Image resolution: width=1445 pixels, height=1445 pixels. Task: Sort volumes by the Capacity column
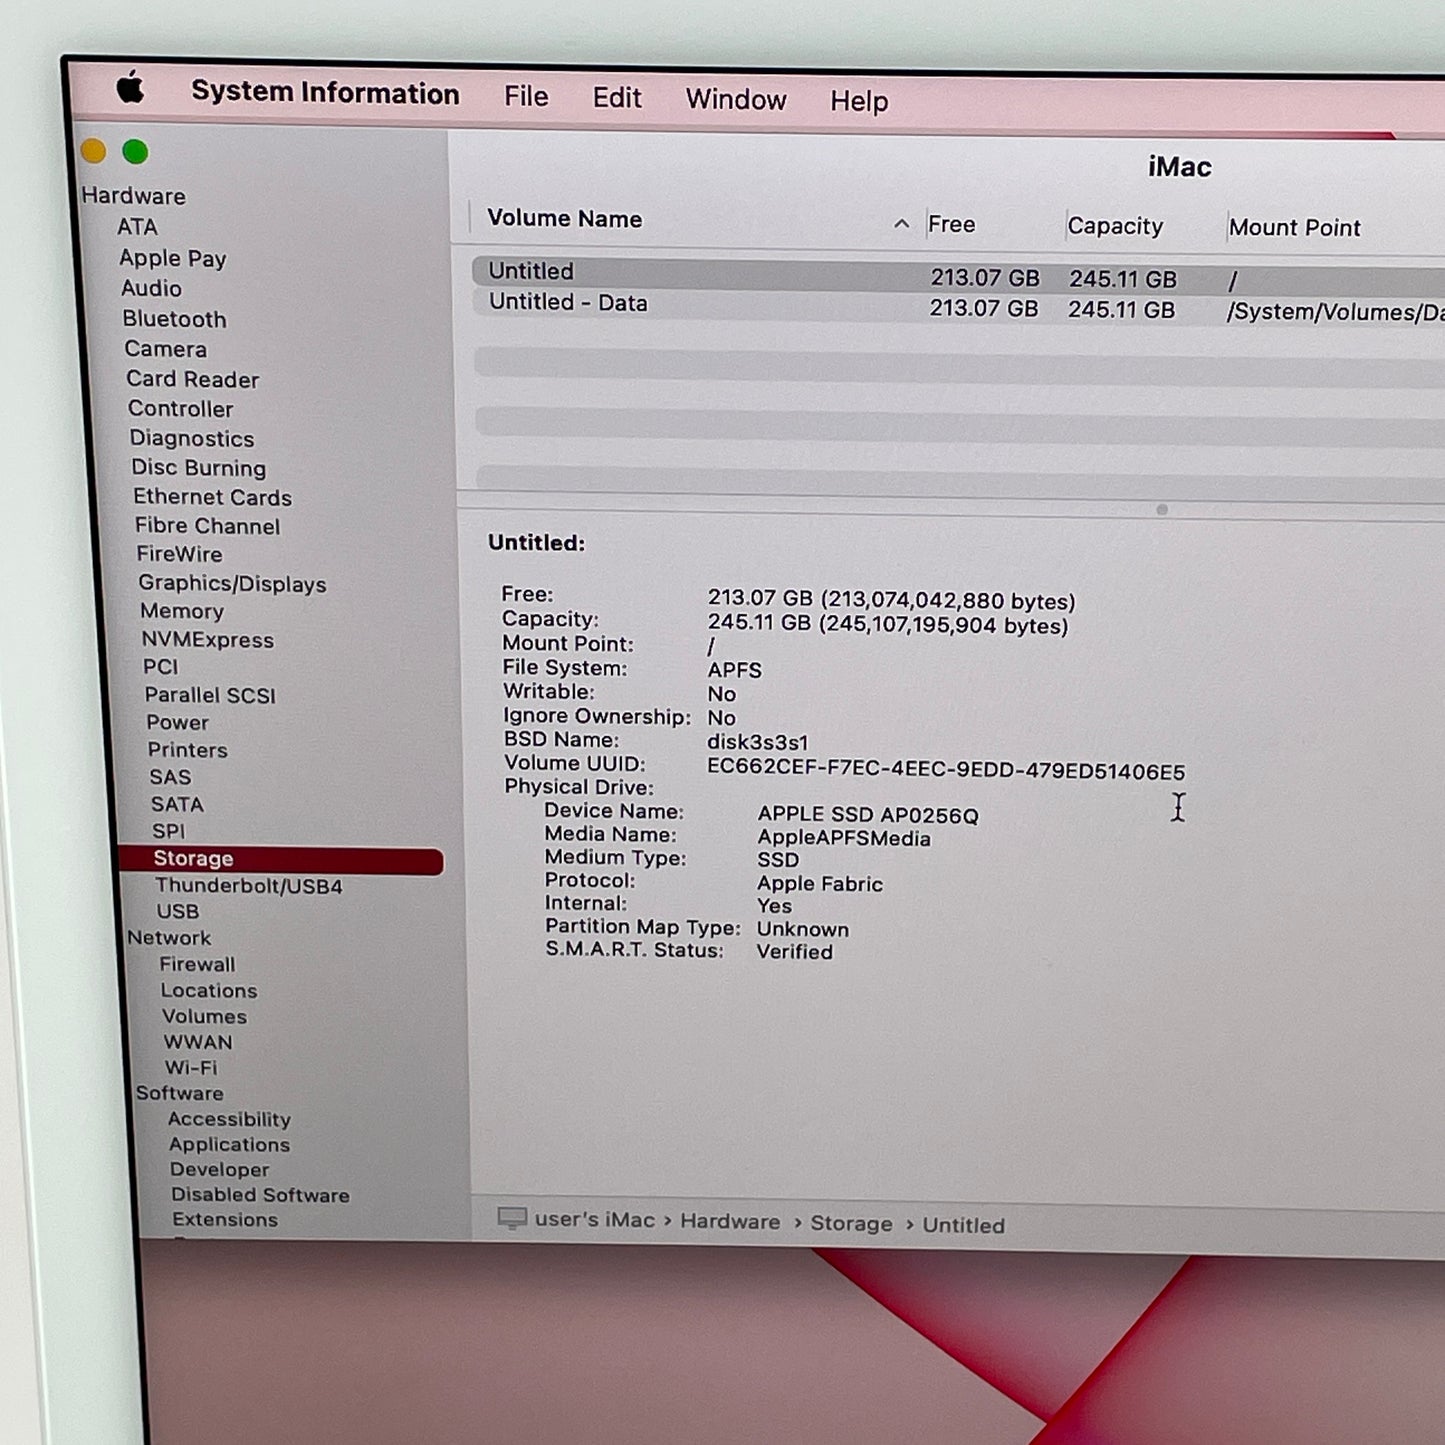(x=1115, y=226)
